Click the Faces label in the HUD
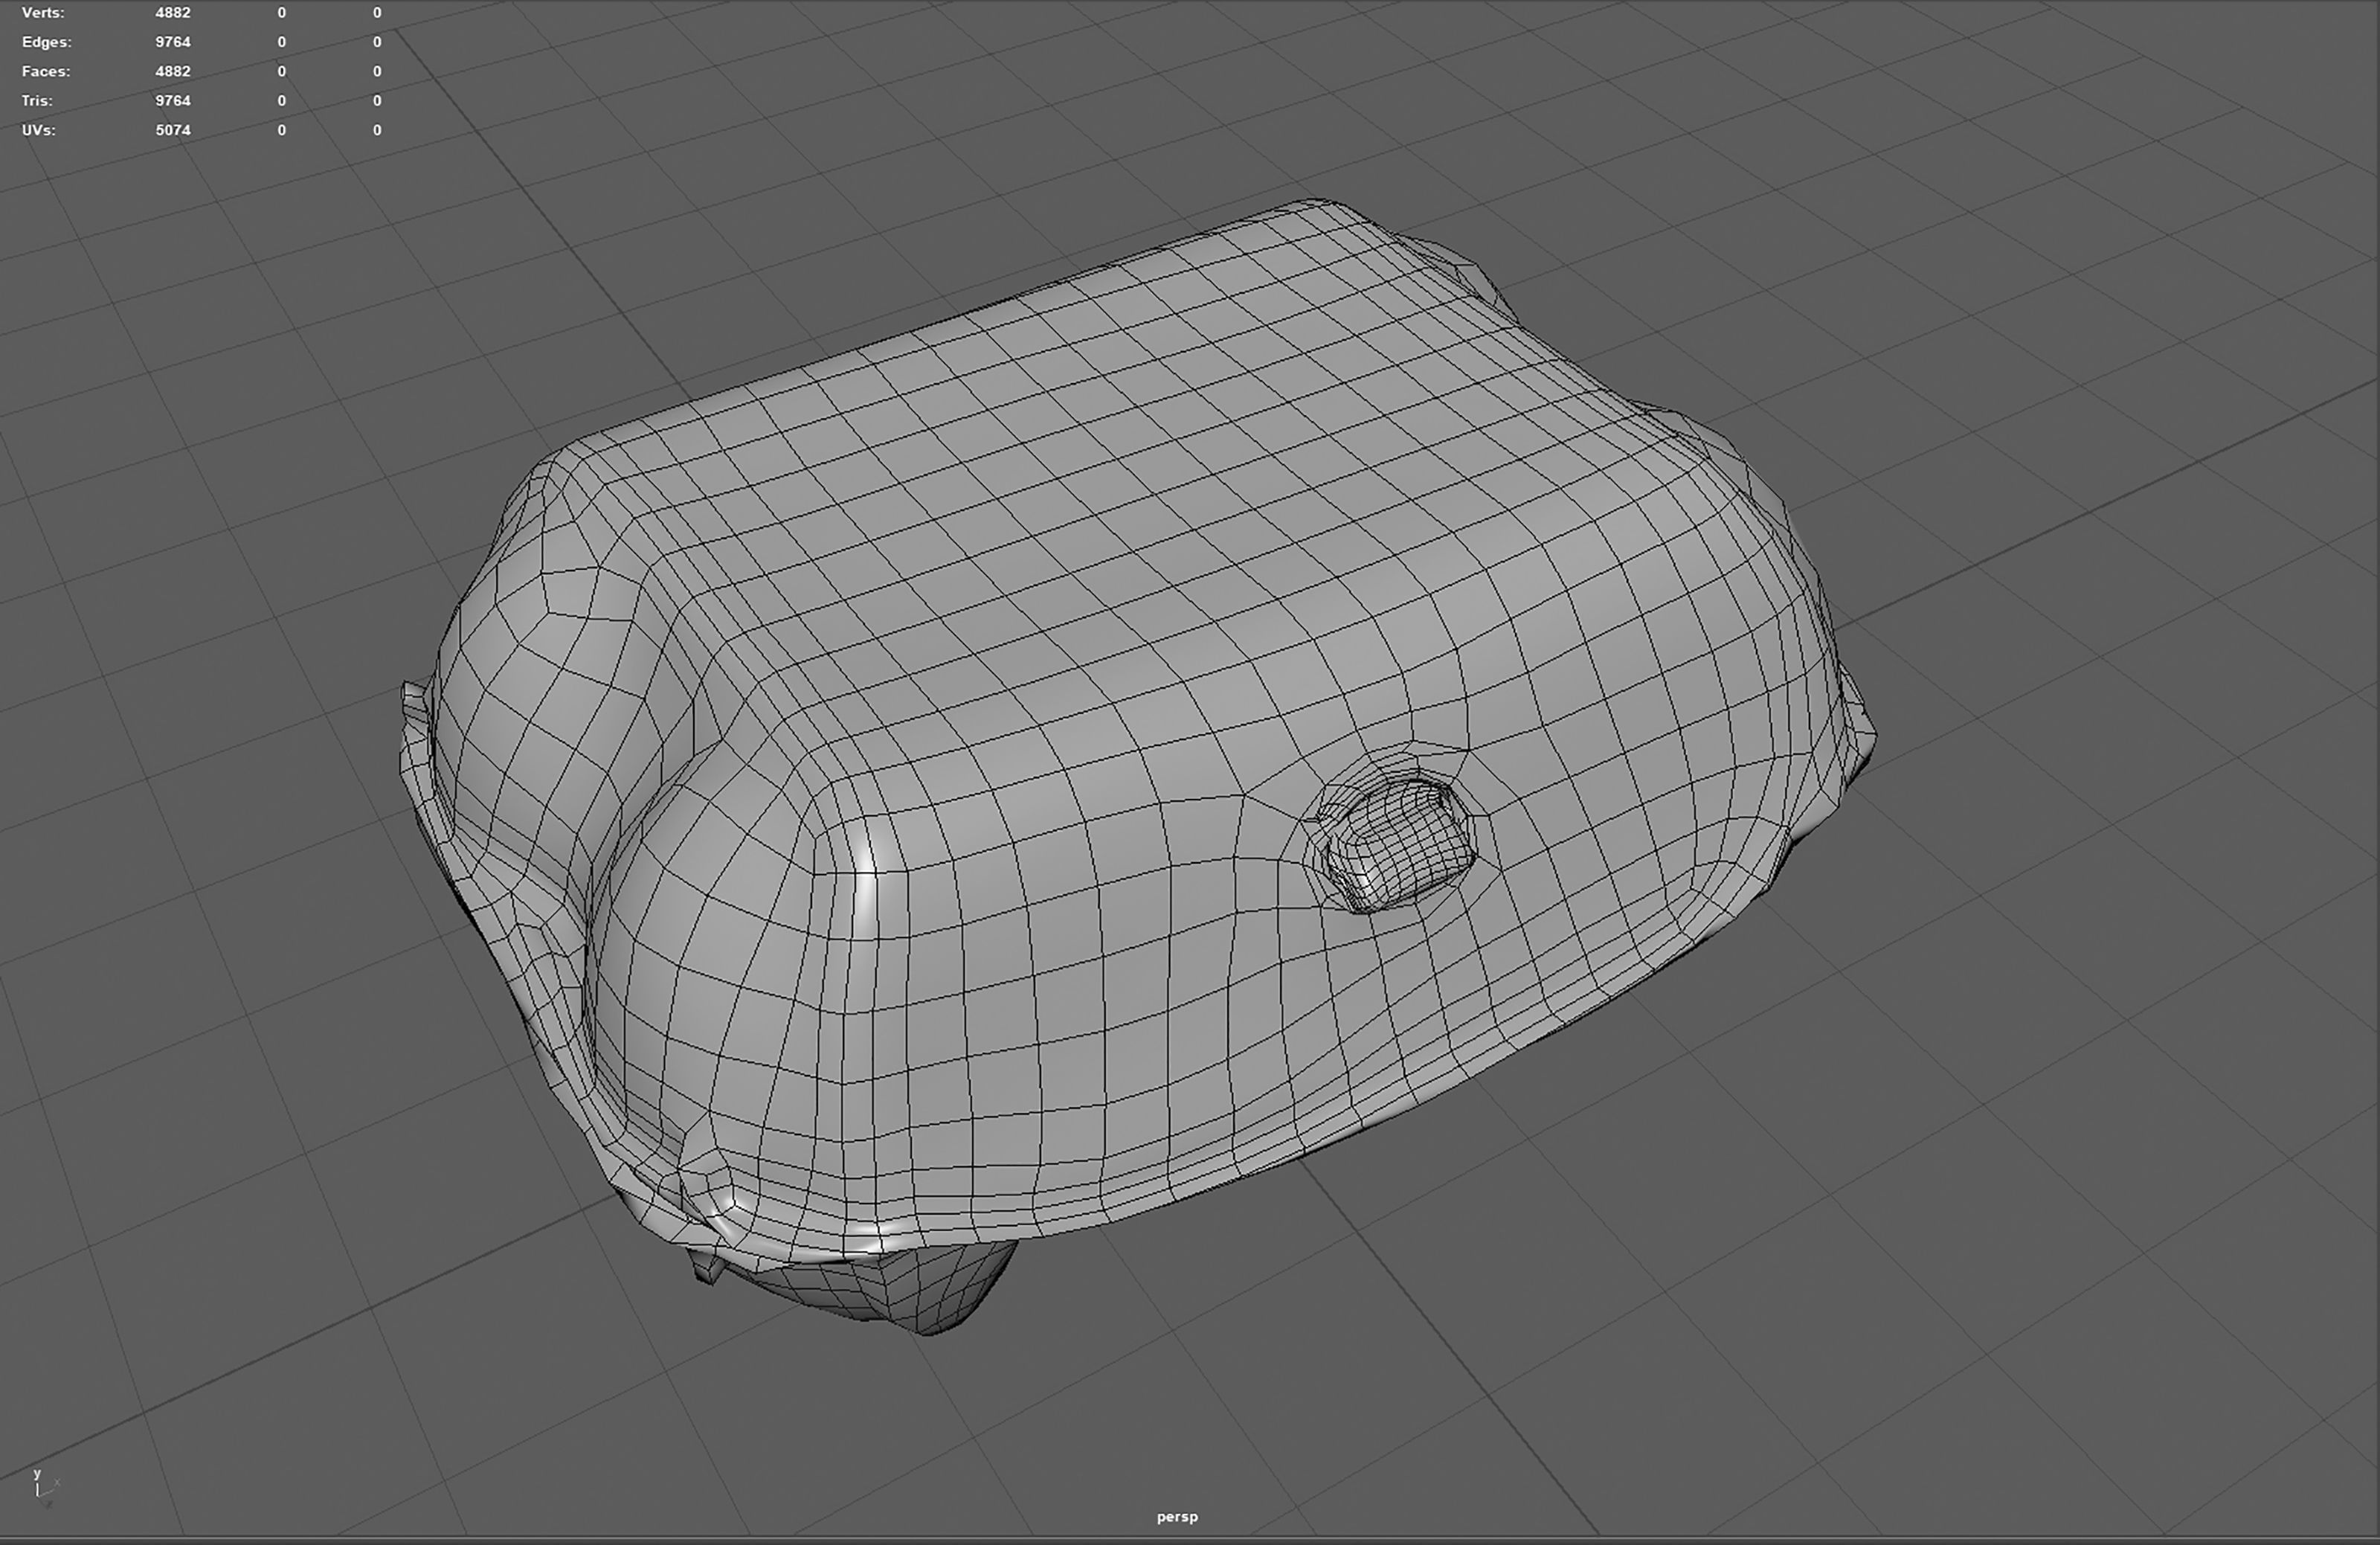Viewport: 2380px width, 1545px height. (46, 71)
